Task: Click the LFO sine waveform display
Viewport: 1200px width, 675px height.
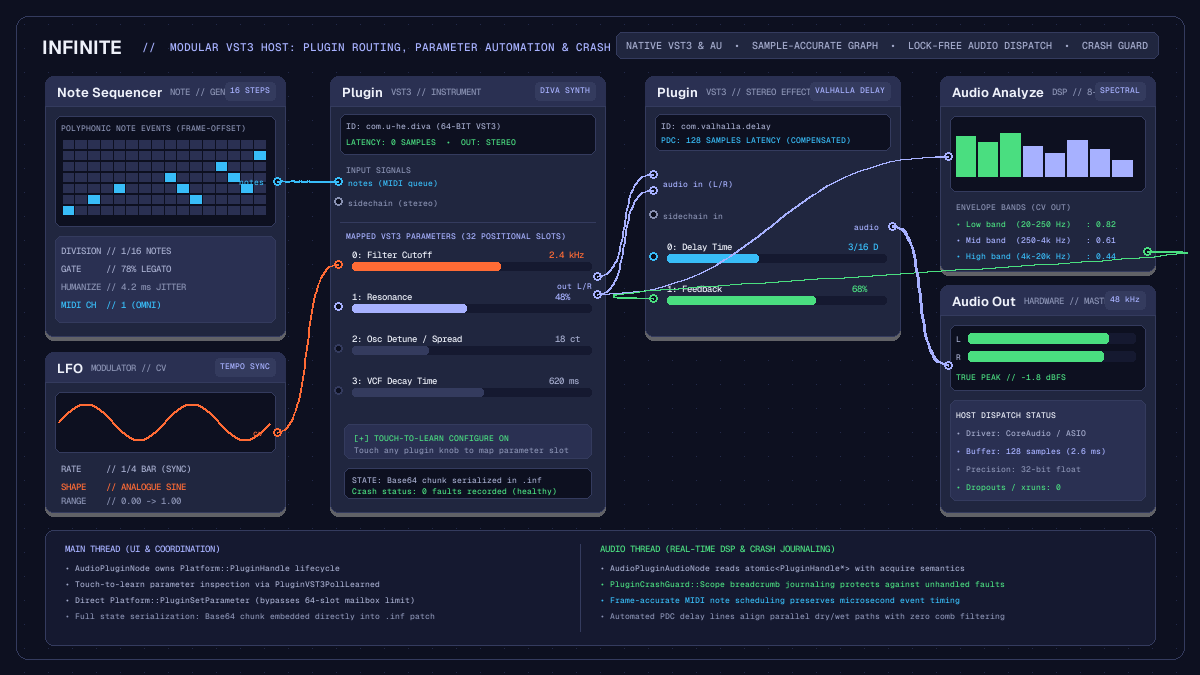Action: point(165,422)
